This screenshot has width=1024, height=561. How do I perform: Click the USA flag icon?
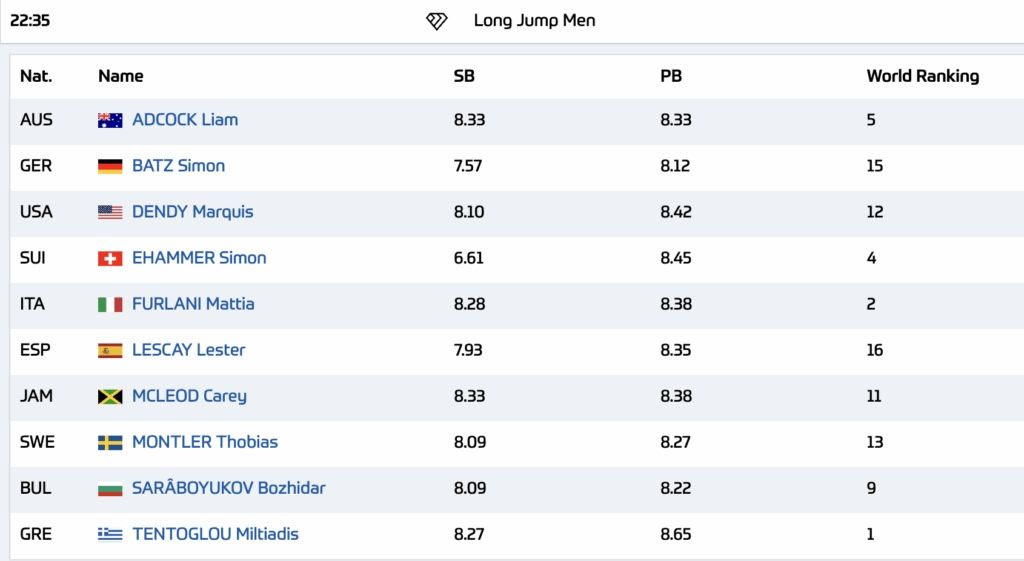point(110,212)
